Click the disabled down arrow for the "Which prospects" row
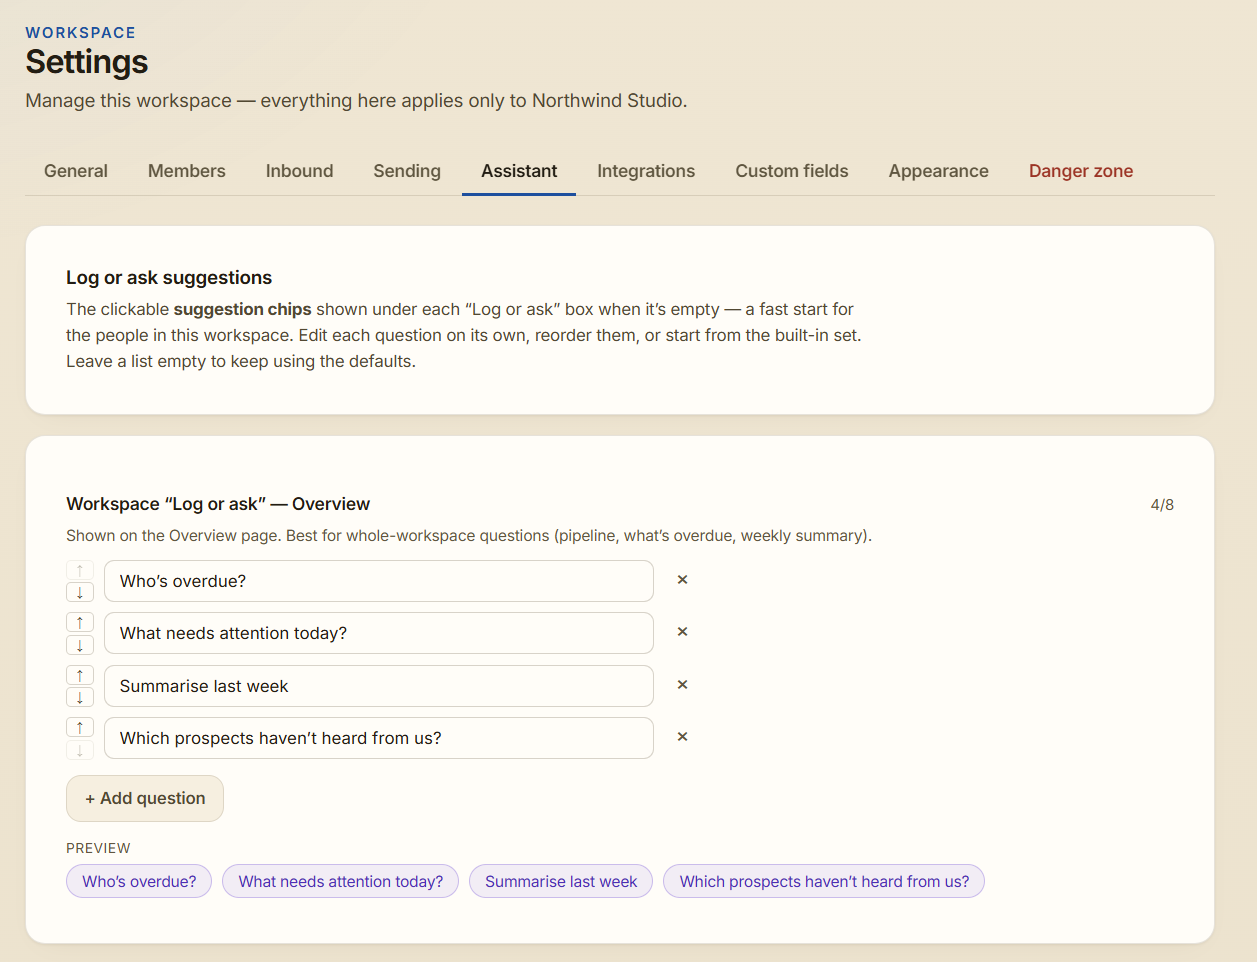Screen dimensions: 1257x962 pyautogui.click(x=80, y=750)
